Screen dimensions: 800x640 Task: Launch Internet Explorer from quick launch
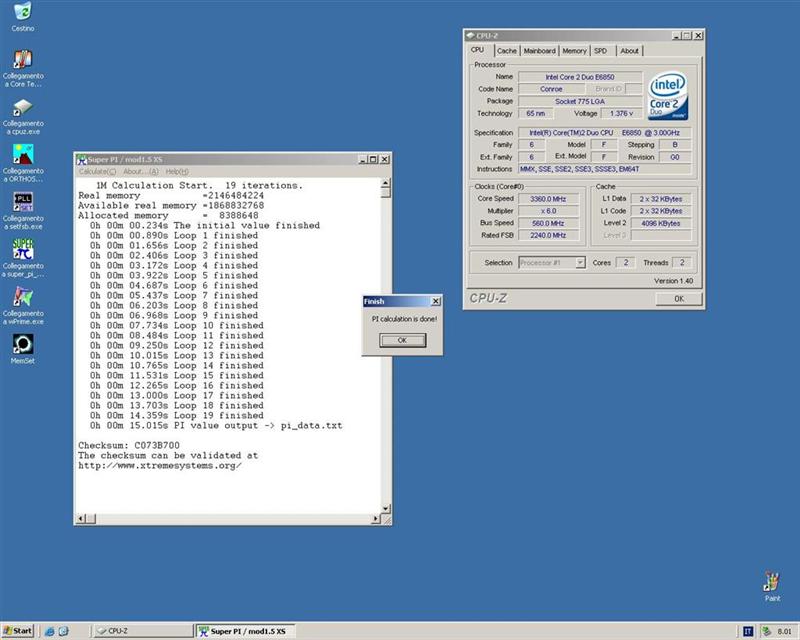49,631
